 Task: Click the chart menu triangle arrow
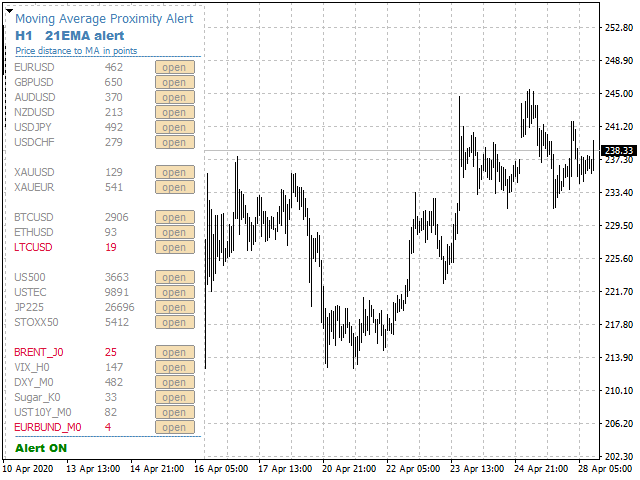(x=9, y=11)
